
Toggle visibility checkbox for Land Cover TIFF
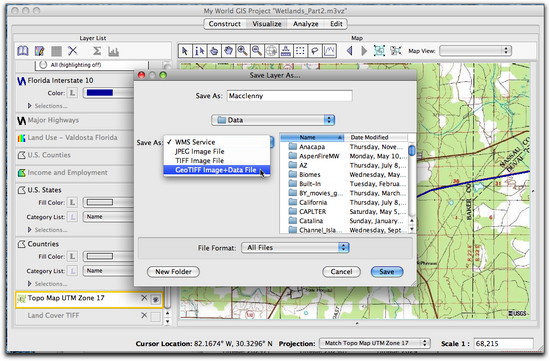pos(155,317)
